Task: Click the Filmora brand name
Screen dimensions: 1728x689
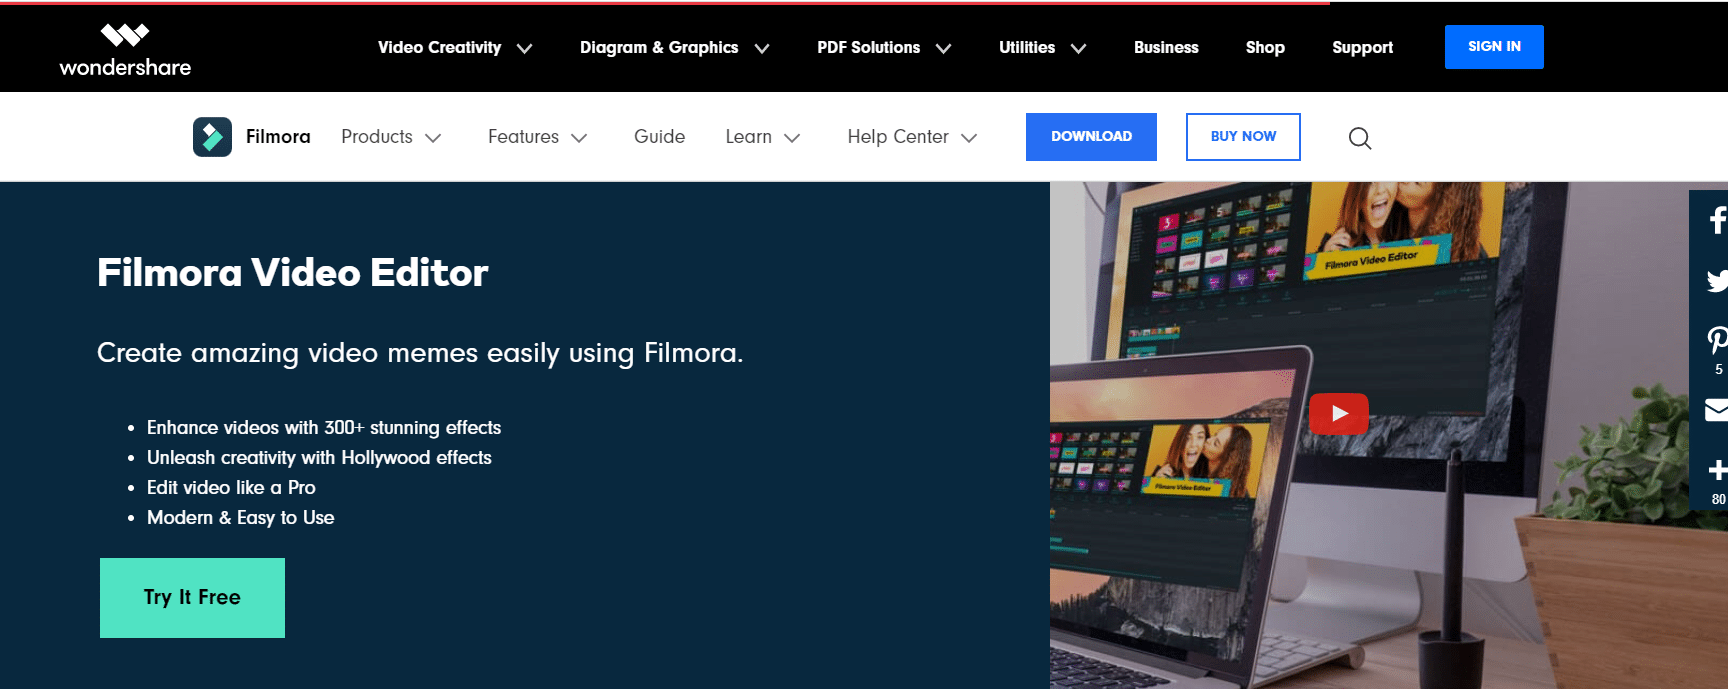Action: pyautogui.click(x=278, y=137)
